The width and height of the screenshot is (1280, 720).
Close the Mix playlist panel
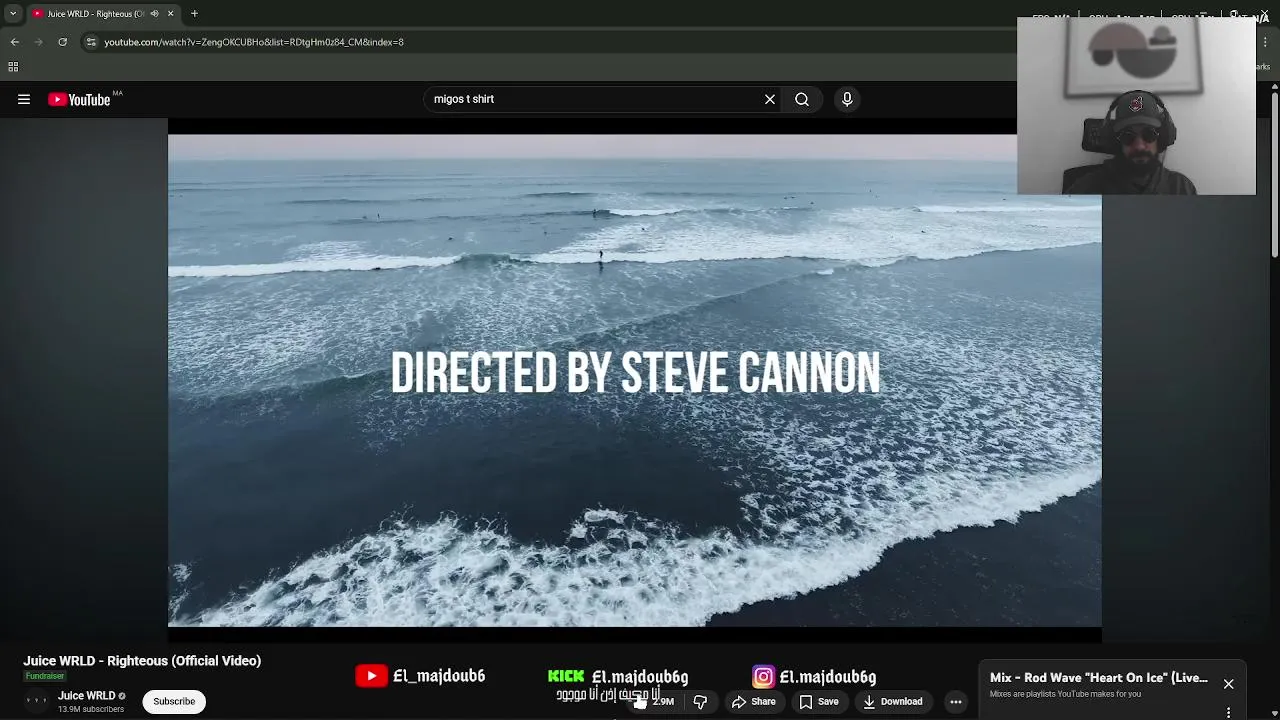pos(1228,684)
